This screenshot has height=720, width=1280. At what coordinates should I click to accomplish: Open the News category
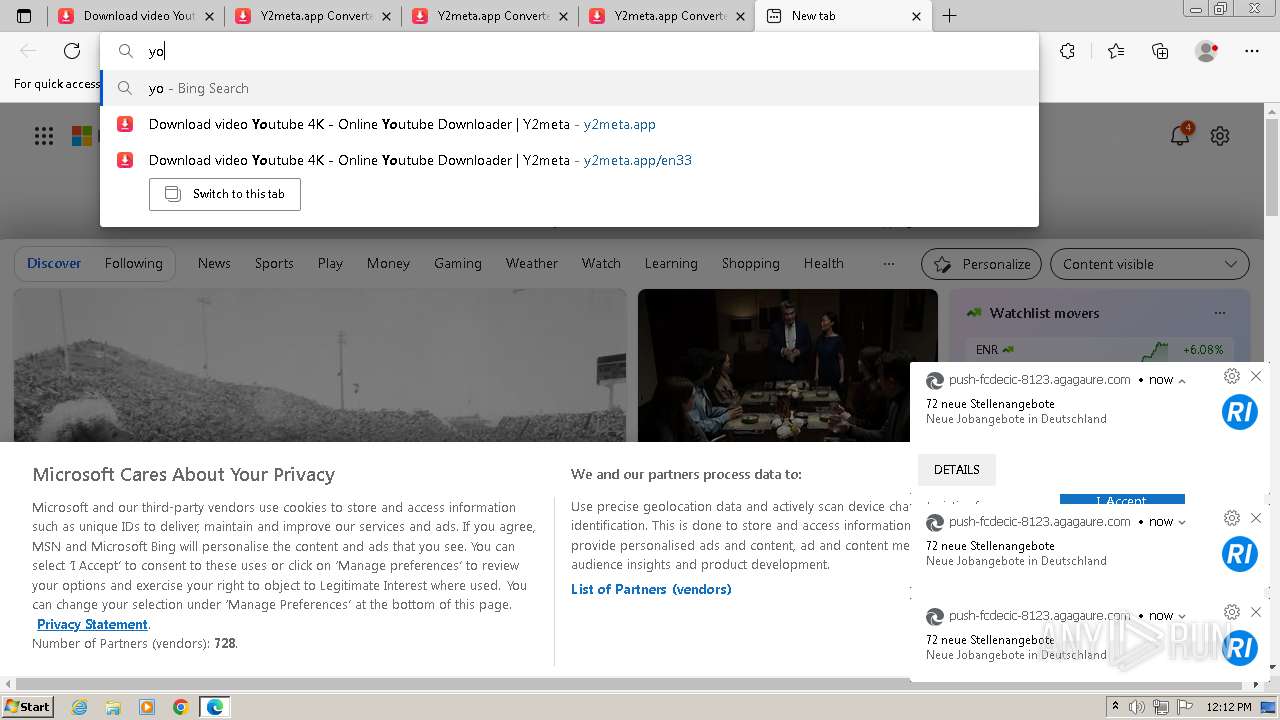click(214, 263)
